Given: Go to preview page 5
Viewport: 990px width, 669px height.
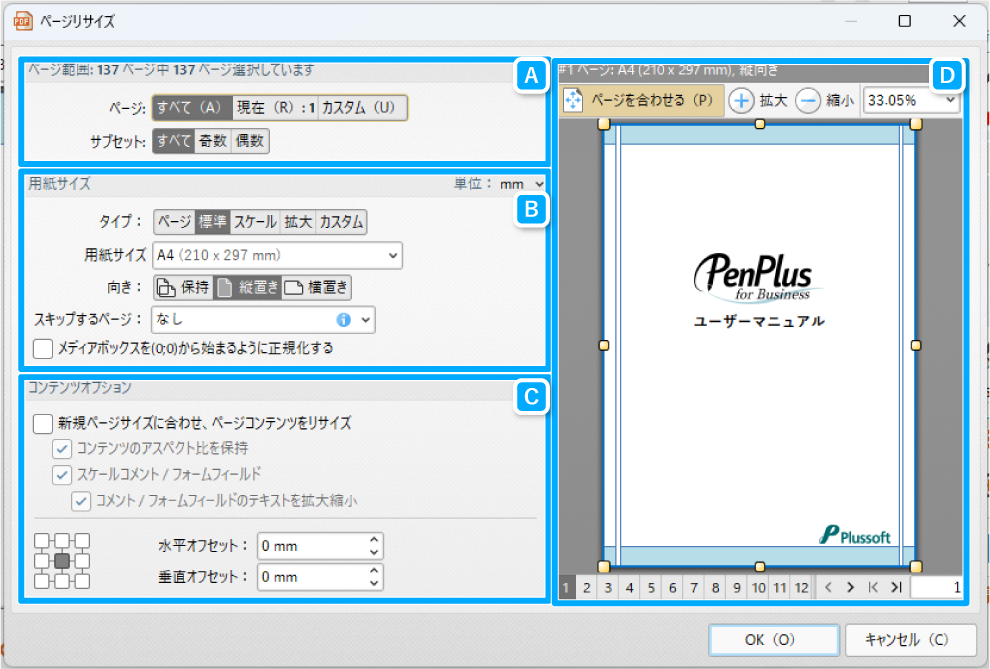Looking at the screenshot, I should tap(651, 588).
